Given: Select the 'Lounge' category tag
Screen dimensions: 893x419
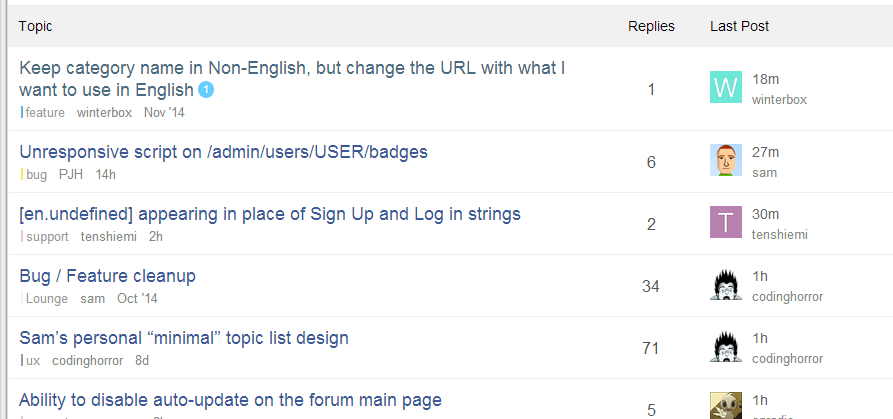Looking at the screenshot, I should pyautogui.click(x=47, y=299).
